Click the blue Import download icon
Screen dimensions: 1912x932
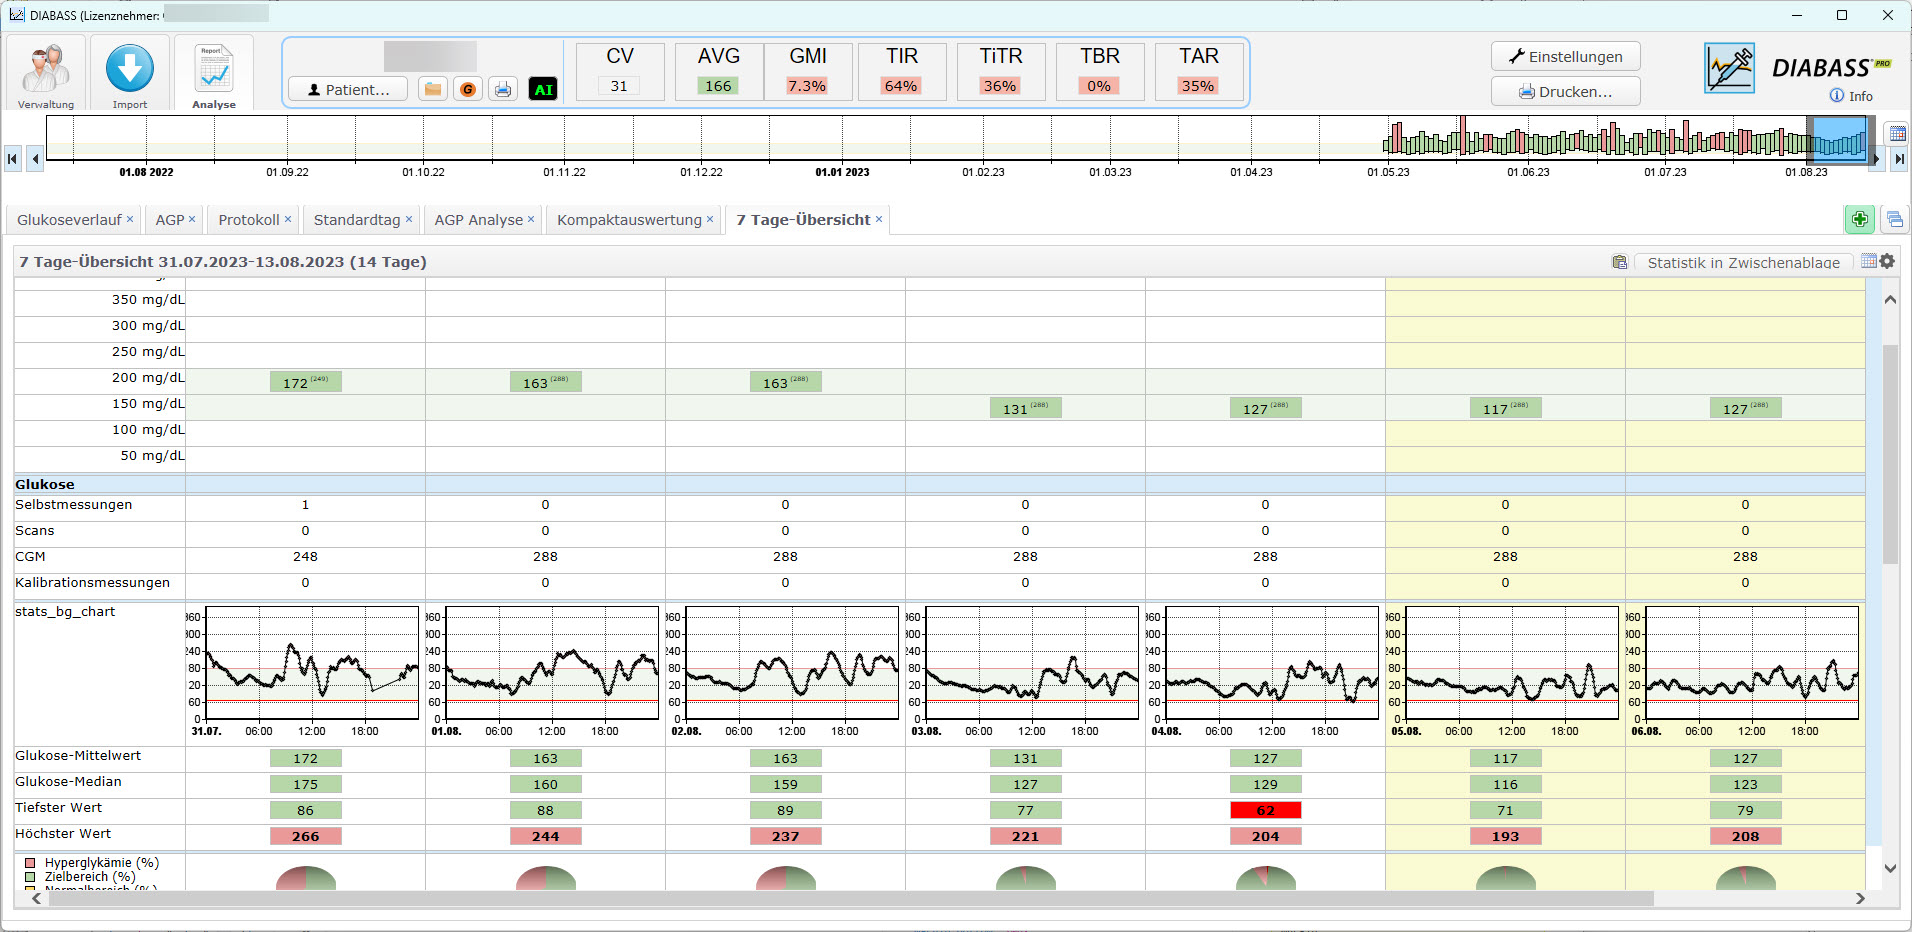tap(130, 72)
